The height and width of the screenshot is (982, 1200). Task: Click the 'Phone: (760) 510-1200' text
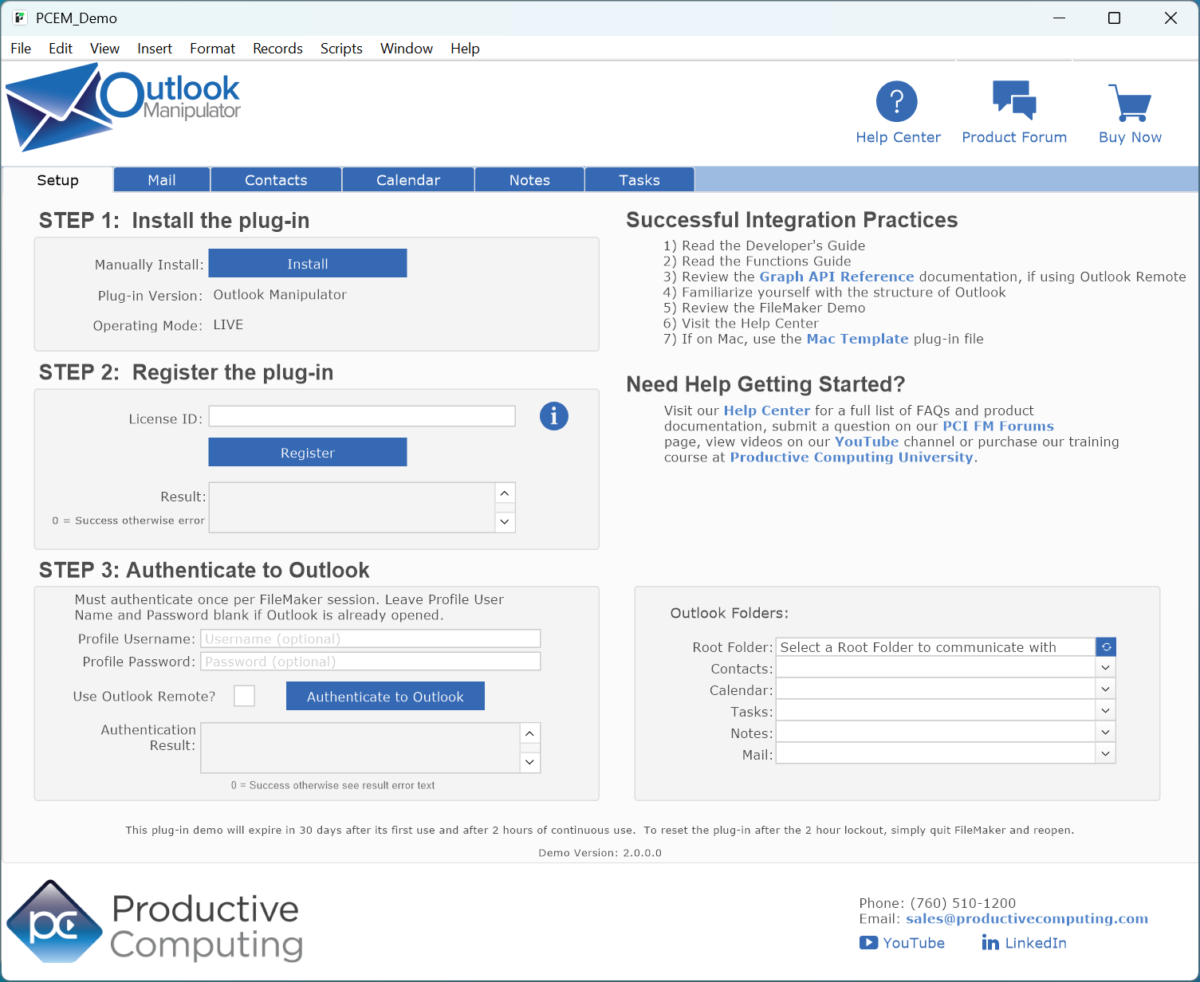tap(937, 903)
